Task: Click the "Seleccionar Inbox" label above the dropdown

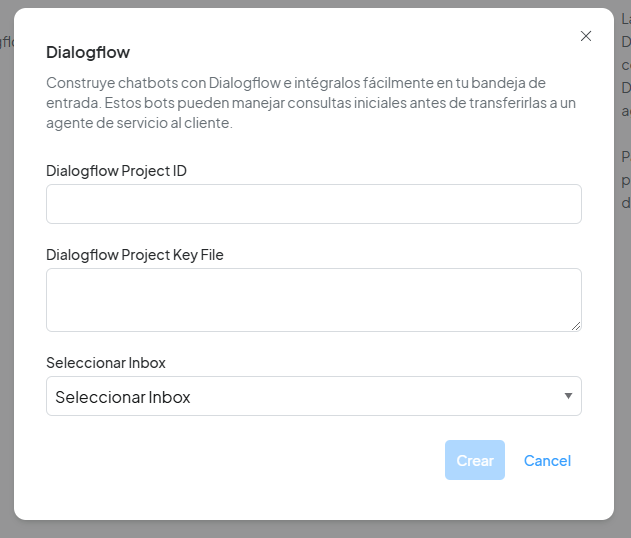Action: coord(106,362)
